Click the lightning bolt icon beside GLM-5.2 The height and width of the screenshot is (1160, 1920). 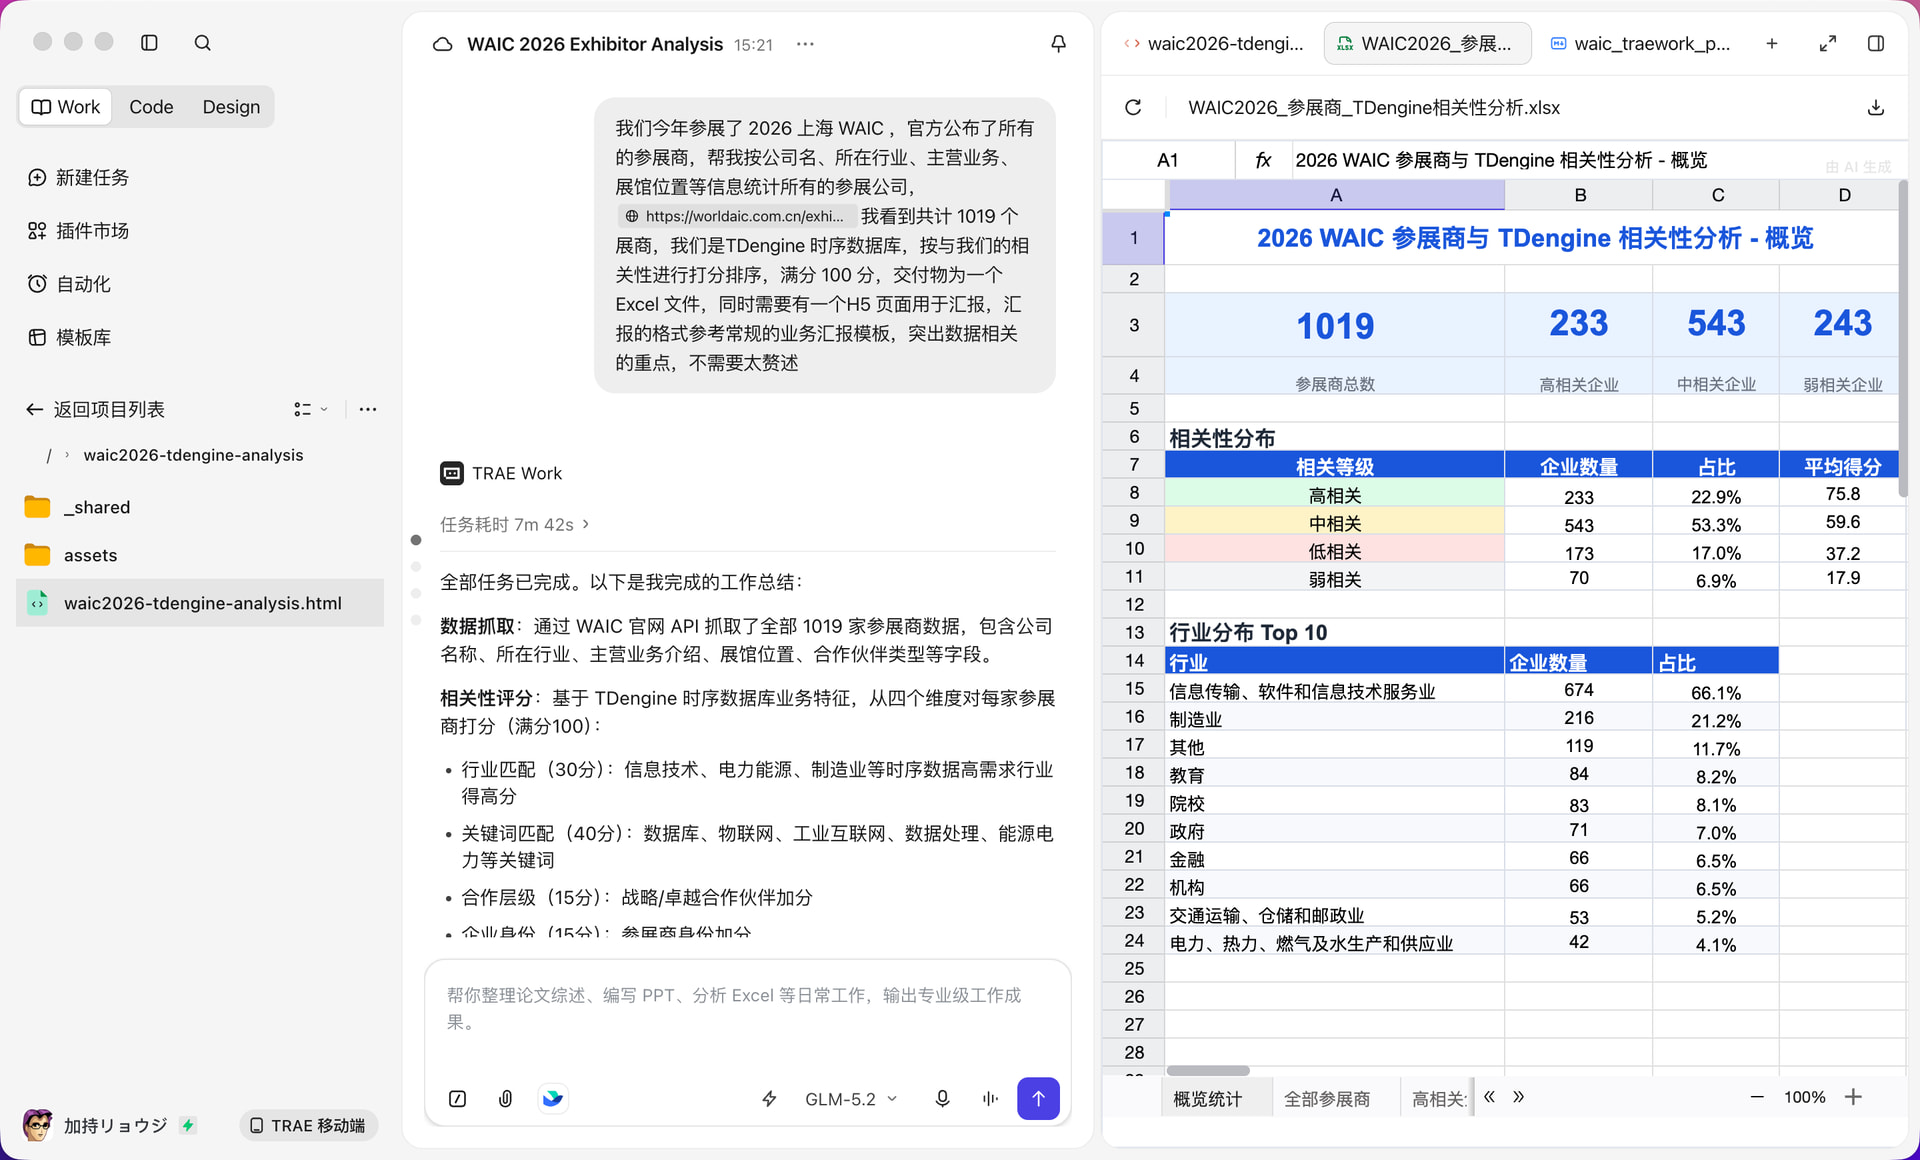(769, 1098)
